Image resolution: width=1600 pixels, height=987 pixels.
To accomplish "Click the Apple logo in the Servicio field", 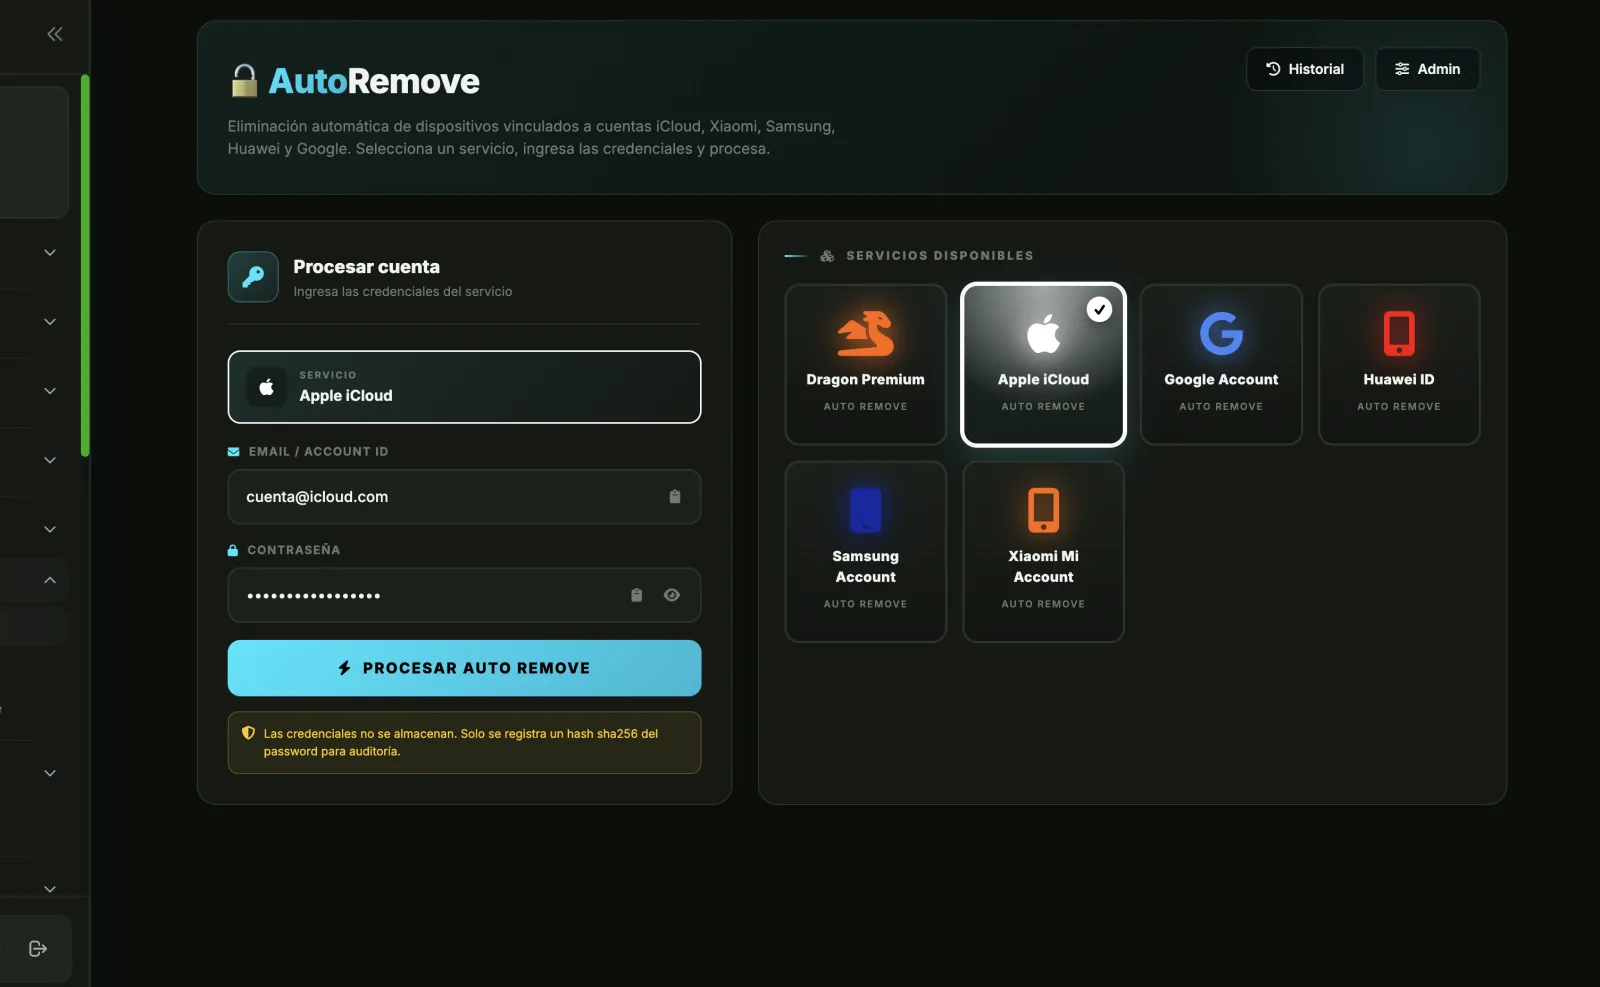I will 266,387.
